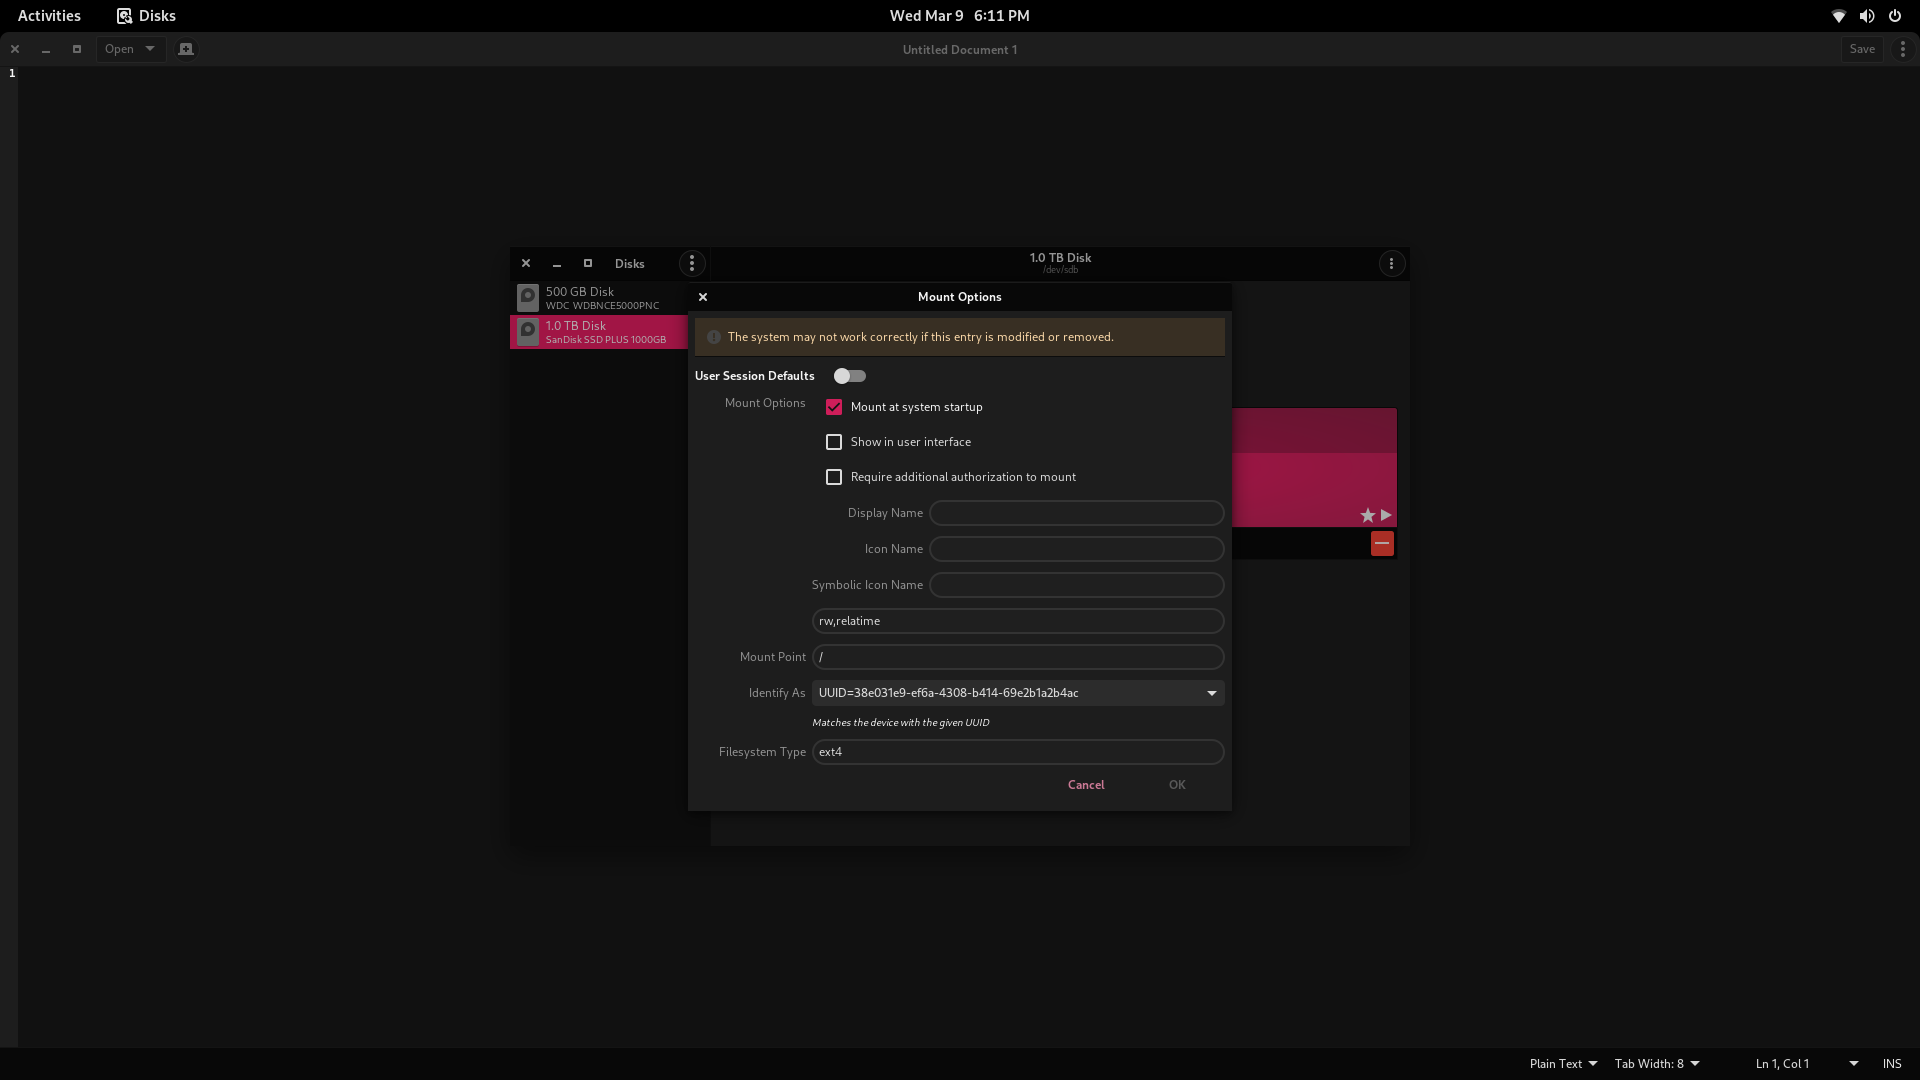Select the 500 GB WDC disk in sidebar
Screen dimensions: 1920x1080
click(598, 297)
